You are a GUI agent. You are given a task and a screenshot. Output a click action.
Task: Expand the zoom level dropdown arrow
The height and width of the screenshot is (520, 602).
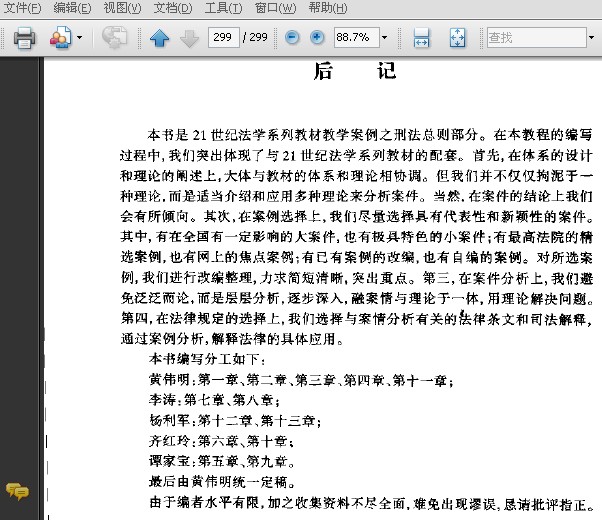tap(384, 38)
